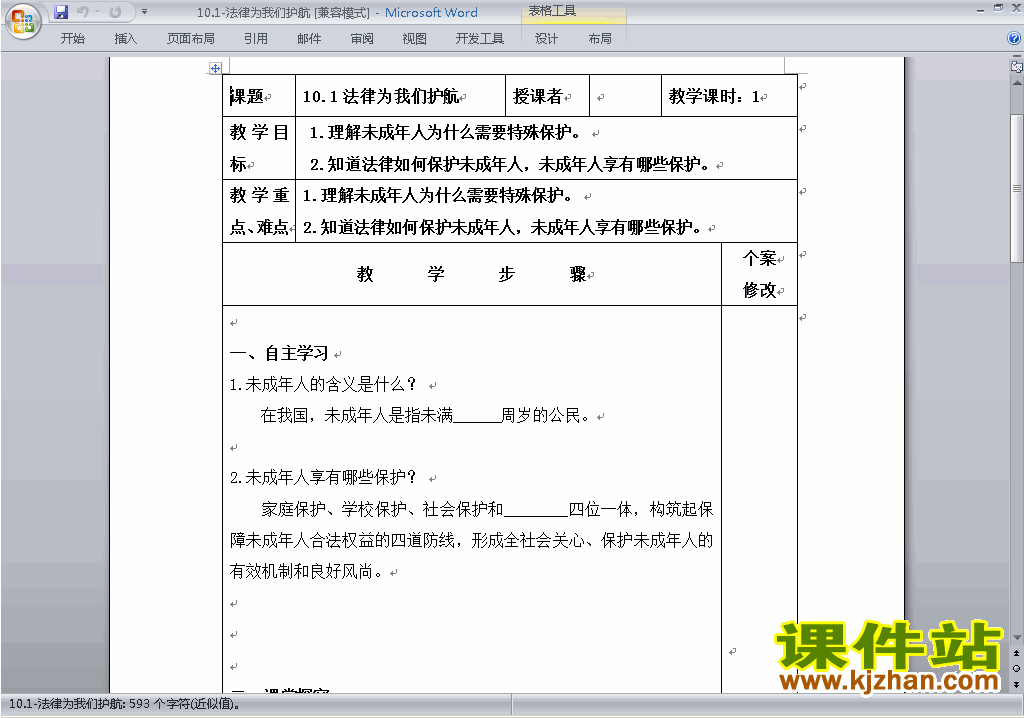This screenshot has height=718, width=1024.
Task: Close the Word window
Action: 1016,8
